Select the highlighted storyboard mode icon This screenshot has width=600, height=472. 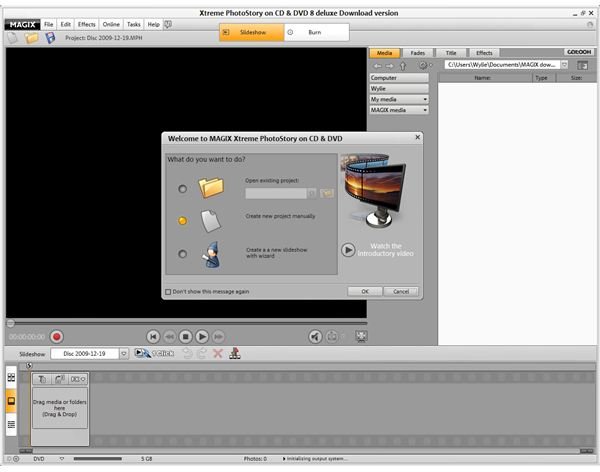[11, 401]
